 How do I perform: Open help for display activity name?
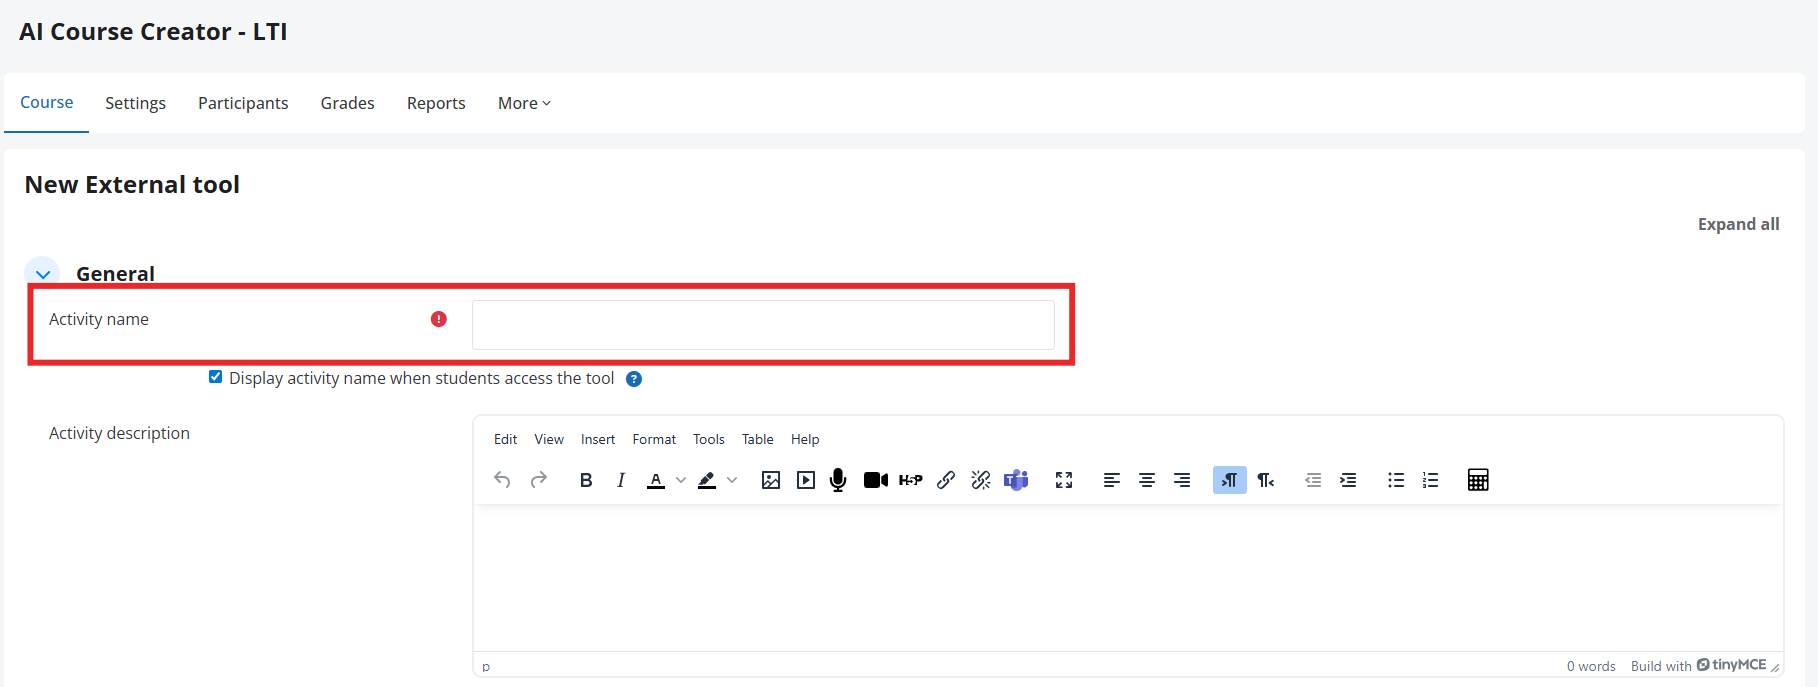pos(634,379)
